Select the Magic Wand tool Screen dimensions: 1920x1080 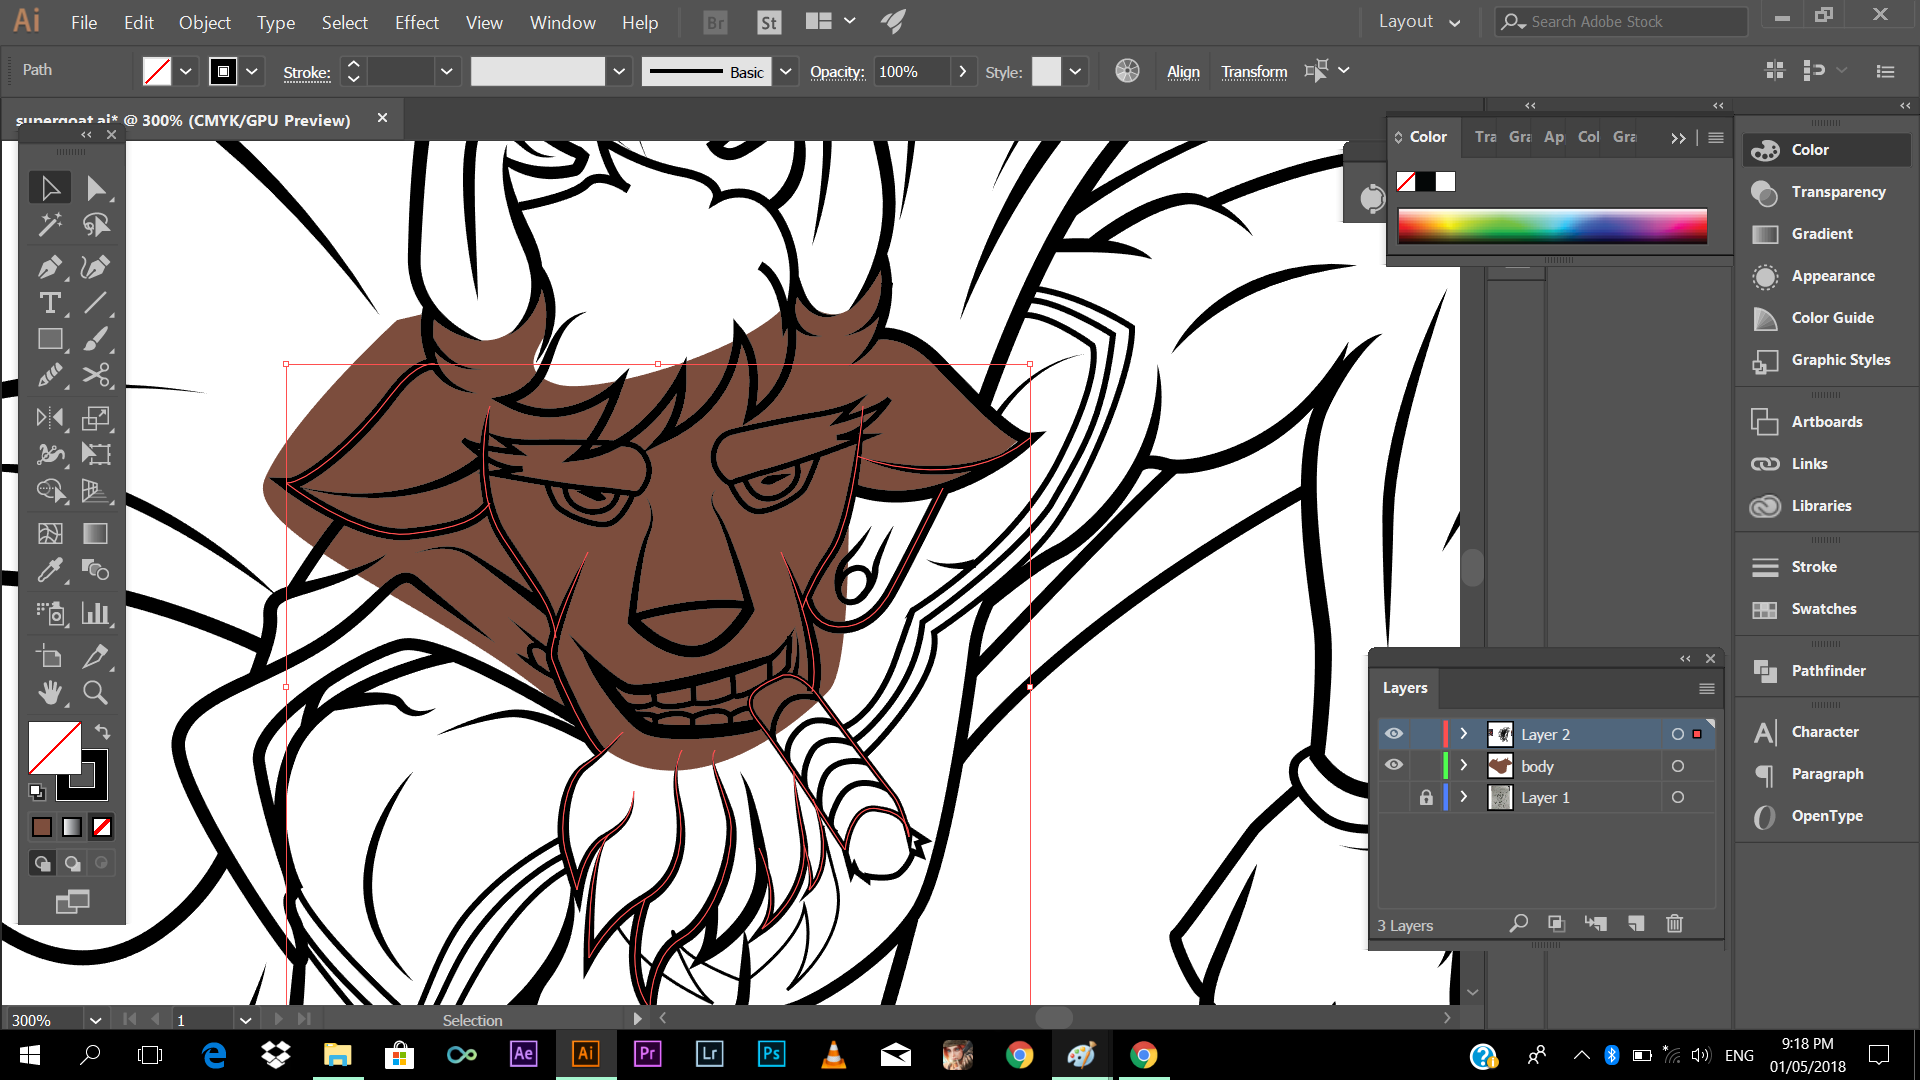pyautogui.click(x=49, y=225)
